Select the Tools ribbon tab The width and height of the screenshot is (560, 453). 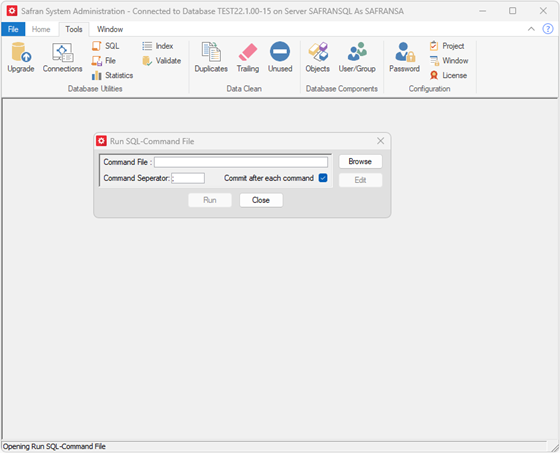click(74, 29)
